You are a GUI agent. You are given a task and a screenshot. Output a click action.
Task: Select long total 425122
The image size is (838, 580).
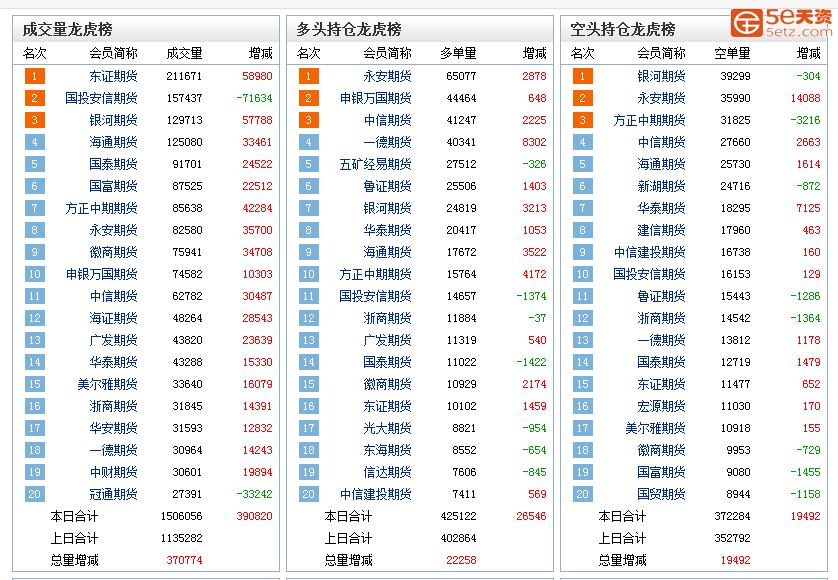click(459, 516)
